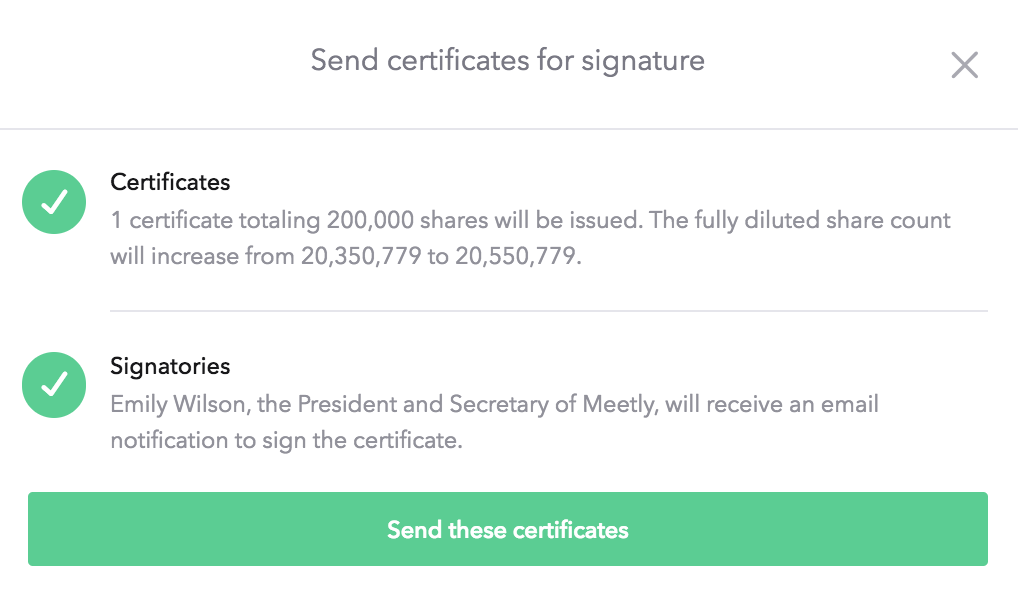1018x594 pixels.
Task: Select the Signatories section heading
Action: 170,366
